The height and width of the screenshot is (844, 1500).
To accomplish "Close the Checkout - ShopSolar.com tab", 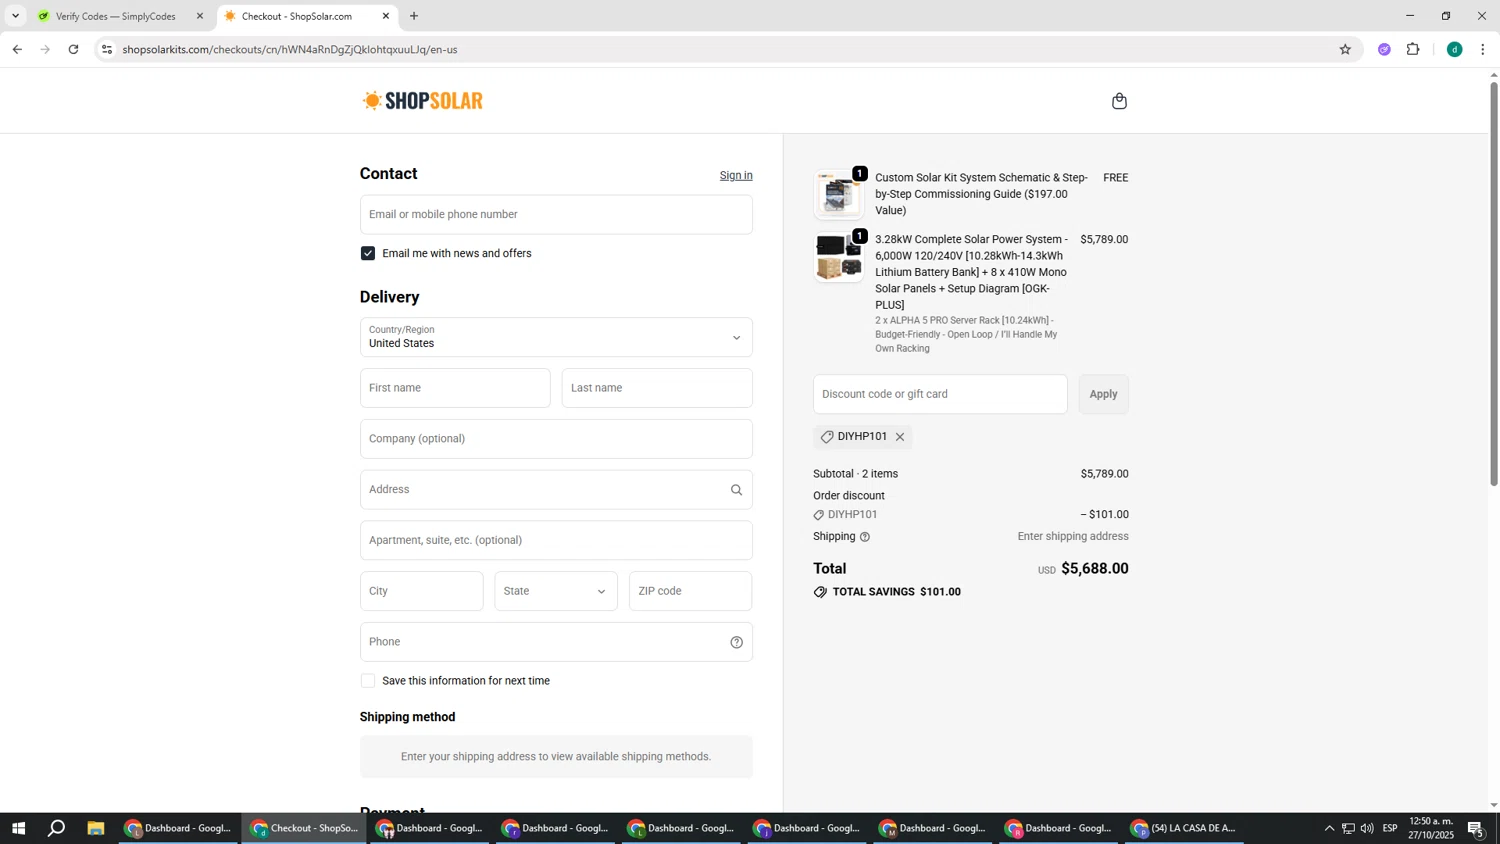I will pyautogui.click(x=386, y=16).
